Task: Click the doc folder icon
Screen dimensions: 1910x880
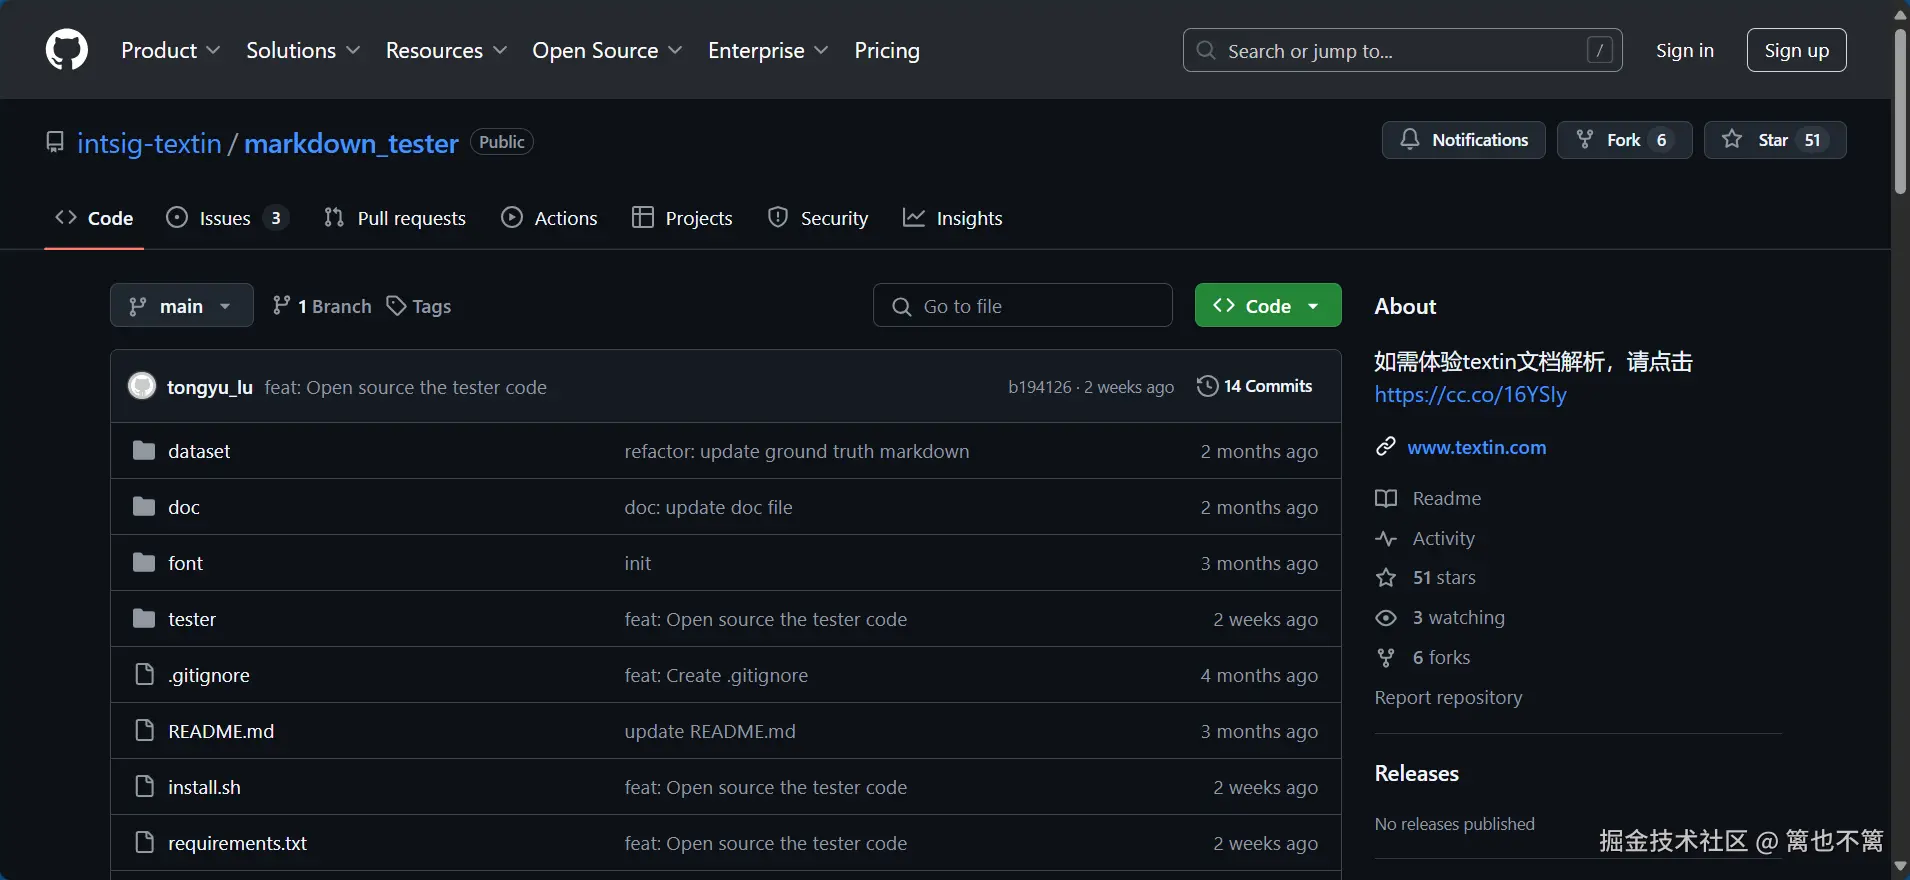Action: 144,506
